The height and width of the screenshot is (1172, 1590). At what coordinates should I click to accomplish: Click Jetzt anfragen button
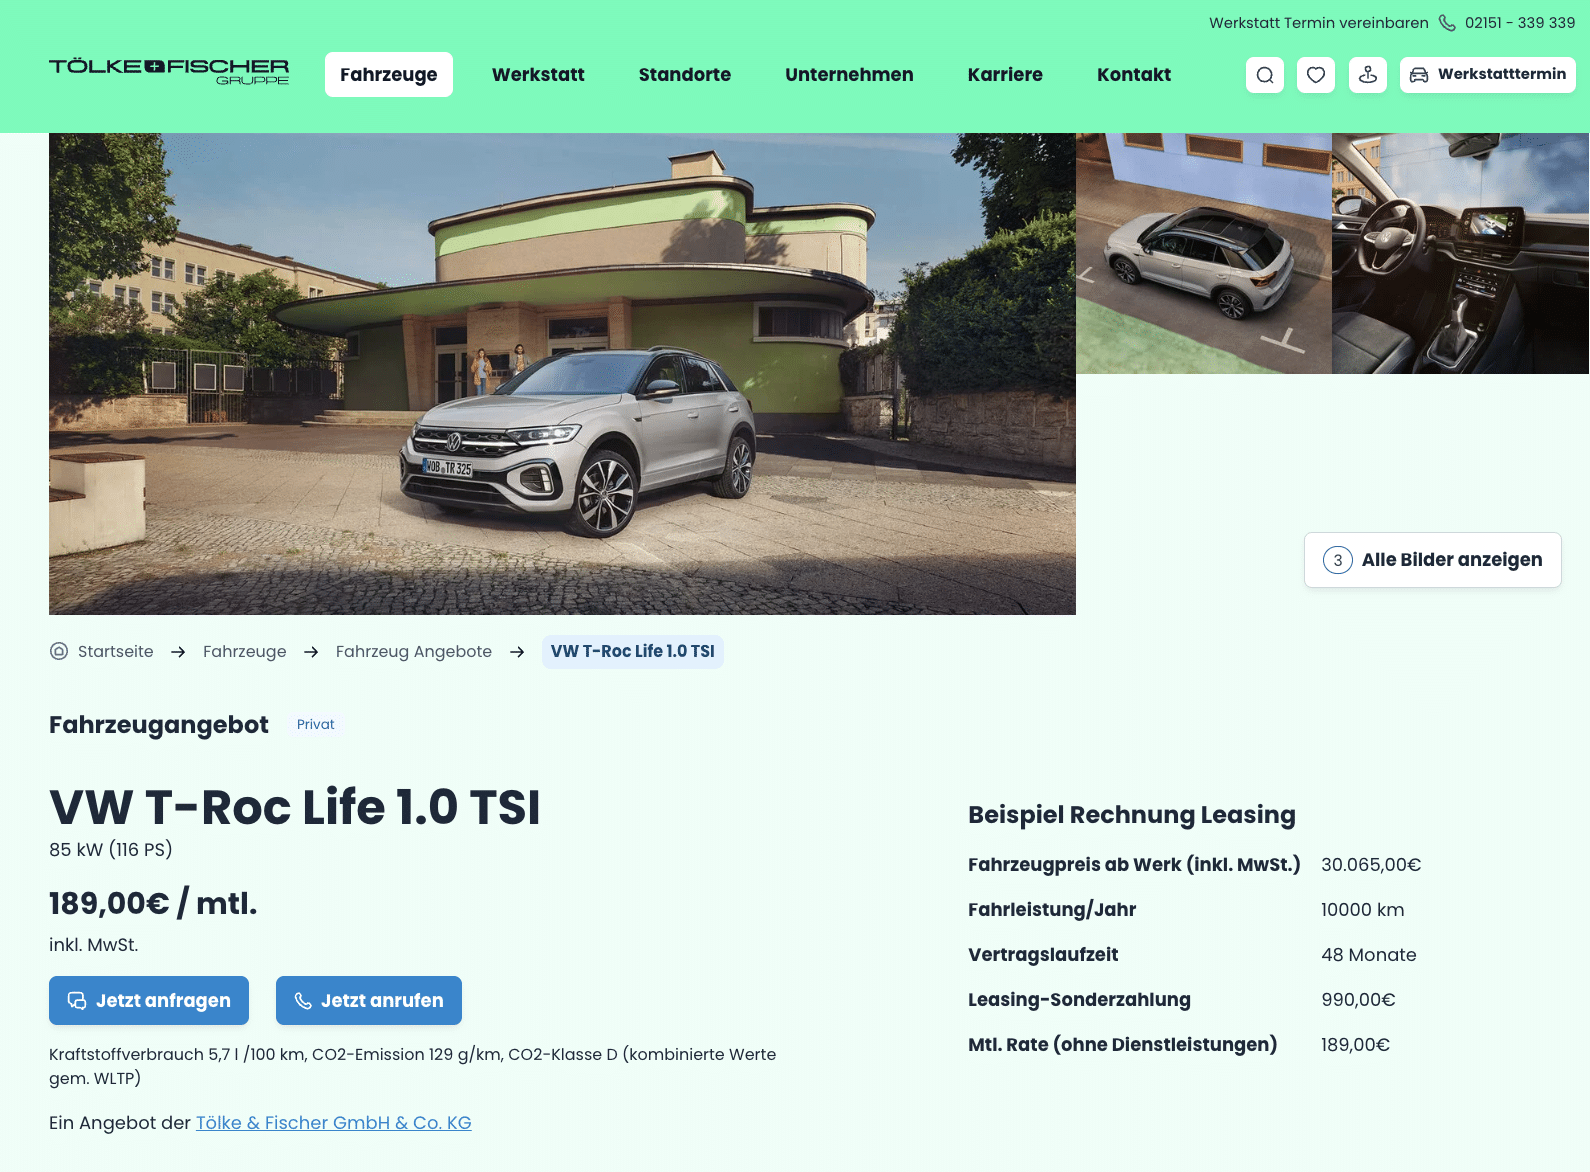pyautogui.click(x=149, y=1000)
